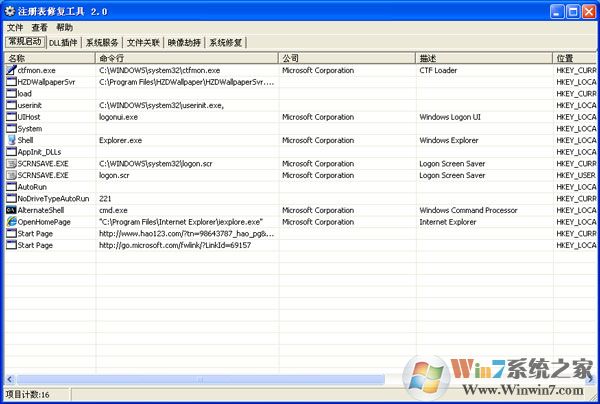Image resolution: width=600 pixels, height=404 pixels.
Task: Click the Windows Explorer description
Action: [x=449, y=140]
